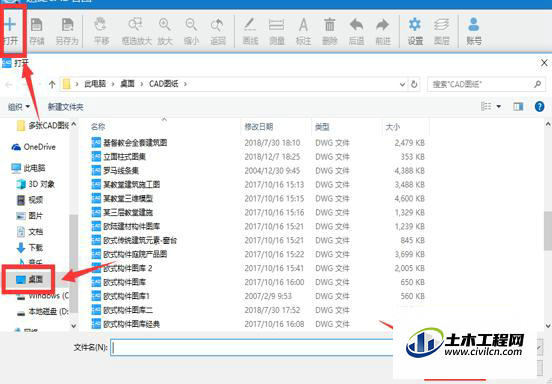Viewport: 552px width, 384px height.
Task: Close the 打开 dialog
Action: click(x=544, y=63)
